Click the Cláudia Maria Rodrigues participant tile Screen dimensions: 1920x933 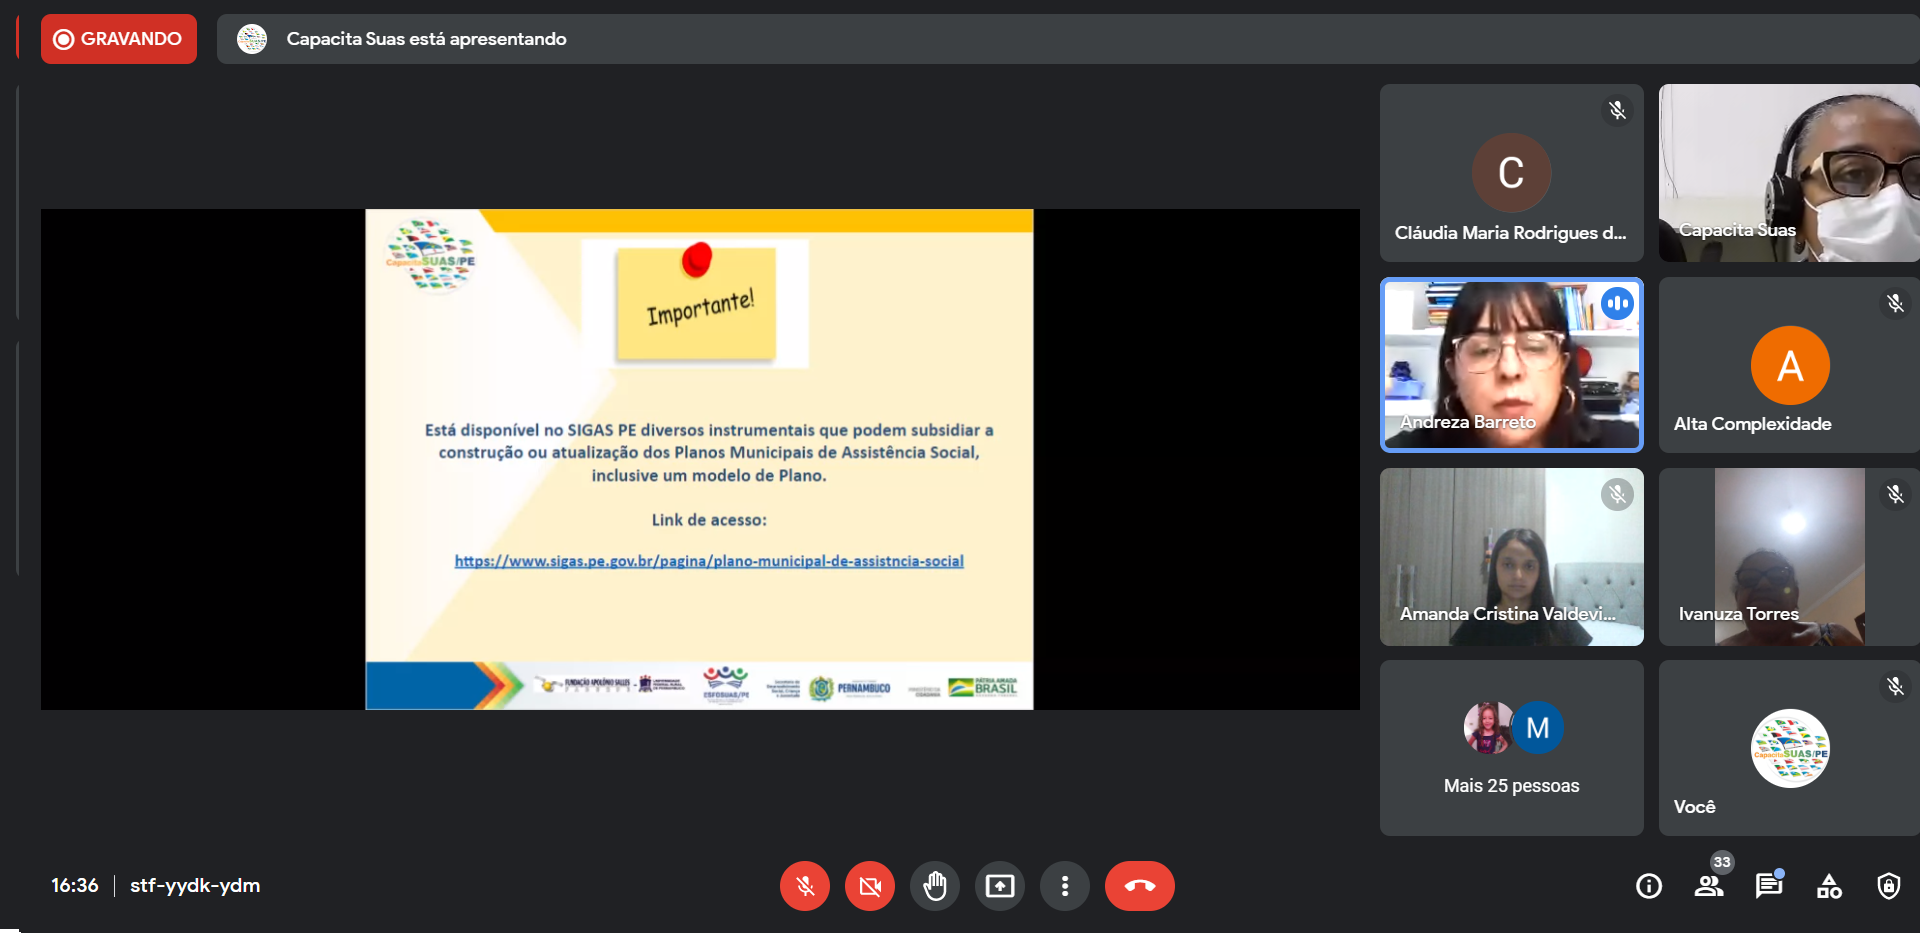[1511, 173]
